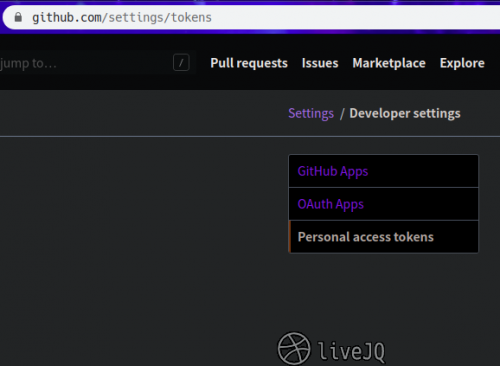This screenshot has height=366, width=500.
Task: Click the padlock icon in address bar
Action: 18,17
